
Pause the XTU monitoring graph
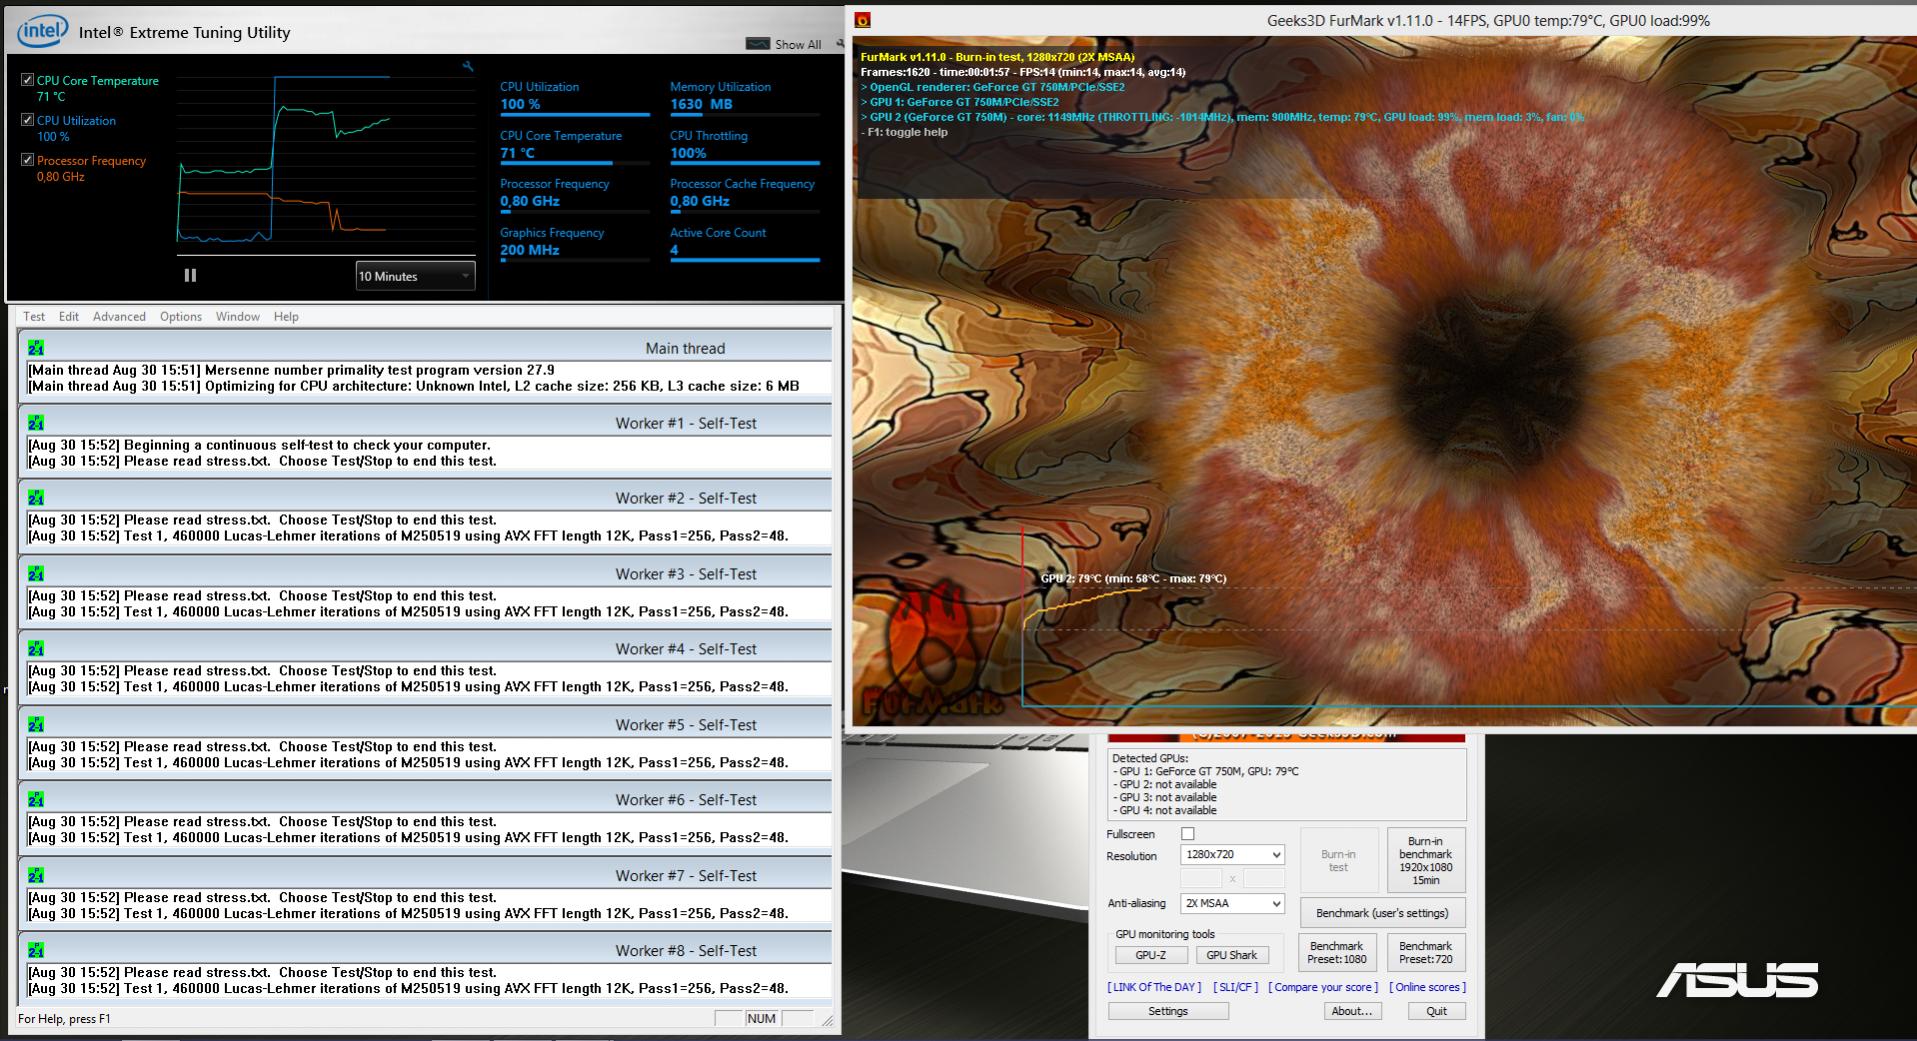(190, 275)
